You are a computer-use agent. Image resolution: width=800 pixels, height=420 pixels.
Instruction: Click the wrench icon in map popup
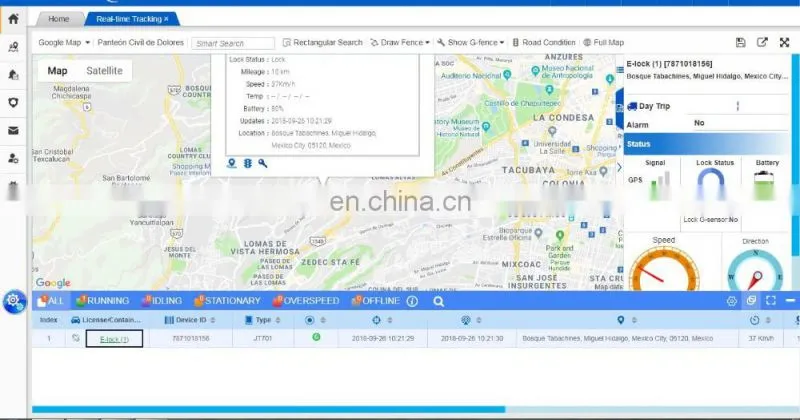coord(263,163)
